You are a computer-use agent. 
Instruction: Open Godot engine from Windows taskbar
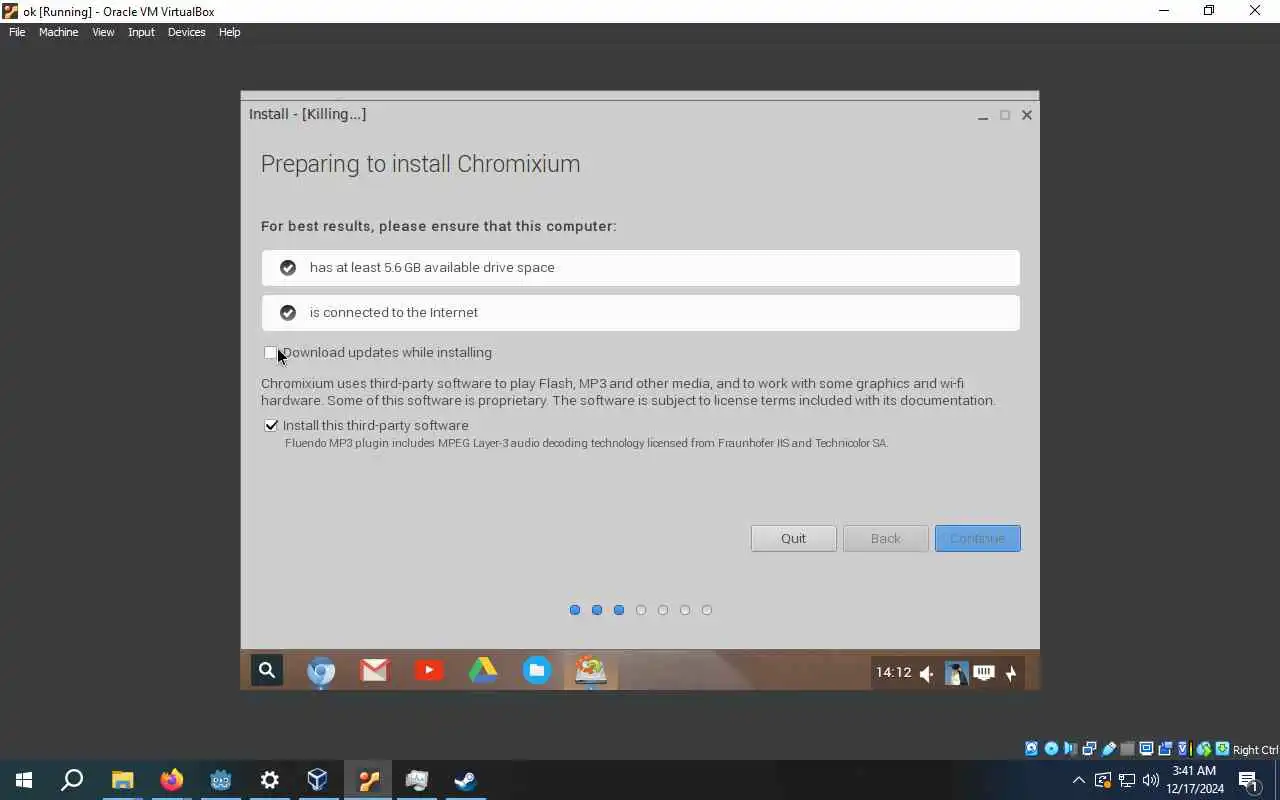220,780
